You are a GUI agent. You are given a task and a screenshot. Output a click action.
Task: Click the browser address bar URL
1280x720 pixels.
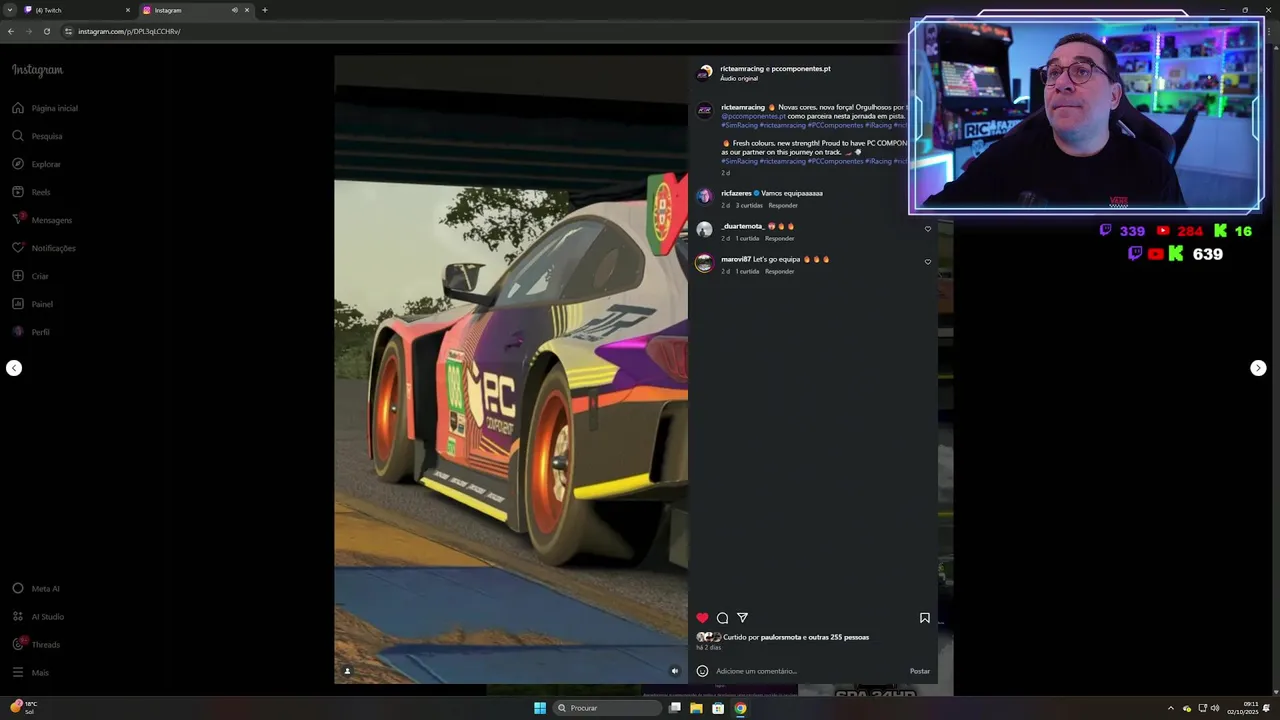129,31
